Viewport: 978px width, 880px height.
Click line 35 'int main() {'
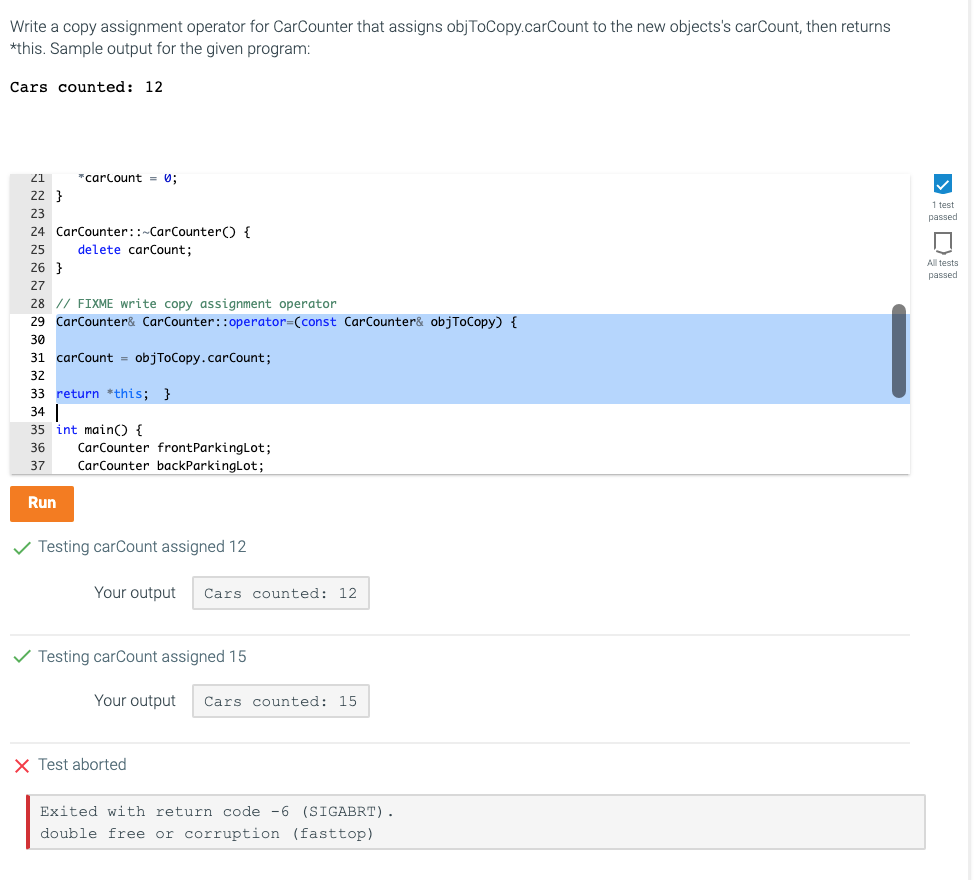99,430
